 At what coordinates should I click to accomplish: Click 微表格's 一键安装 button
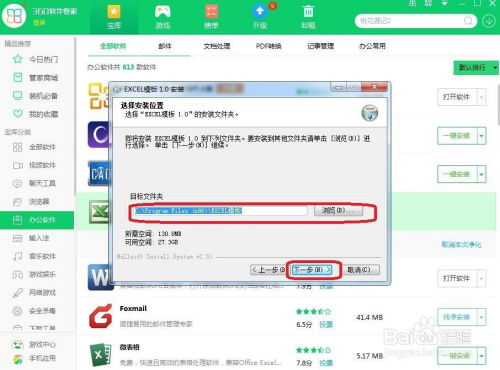[x=457, y=356]
